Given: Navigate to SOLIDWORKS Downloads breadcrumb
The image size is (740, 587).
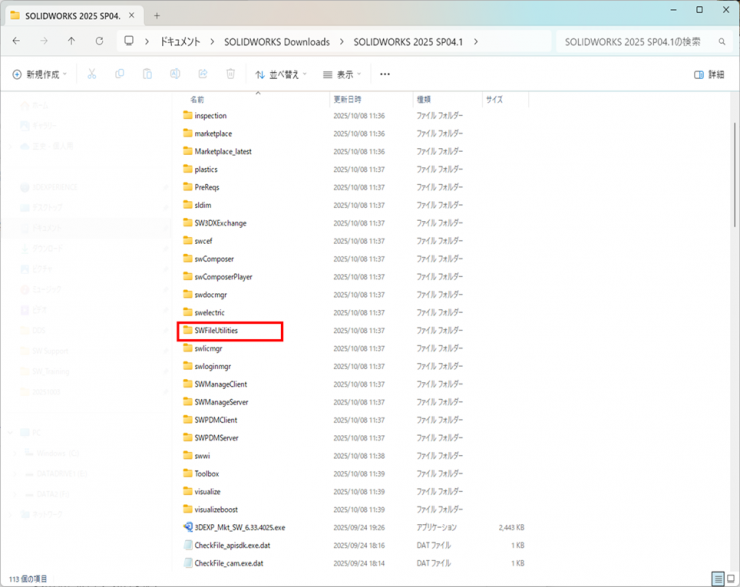Looking at the screenshot, I should [x=276, y=42].
